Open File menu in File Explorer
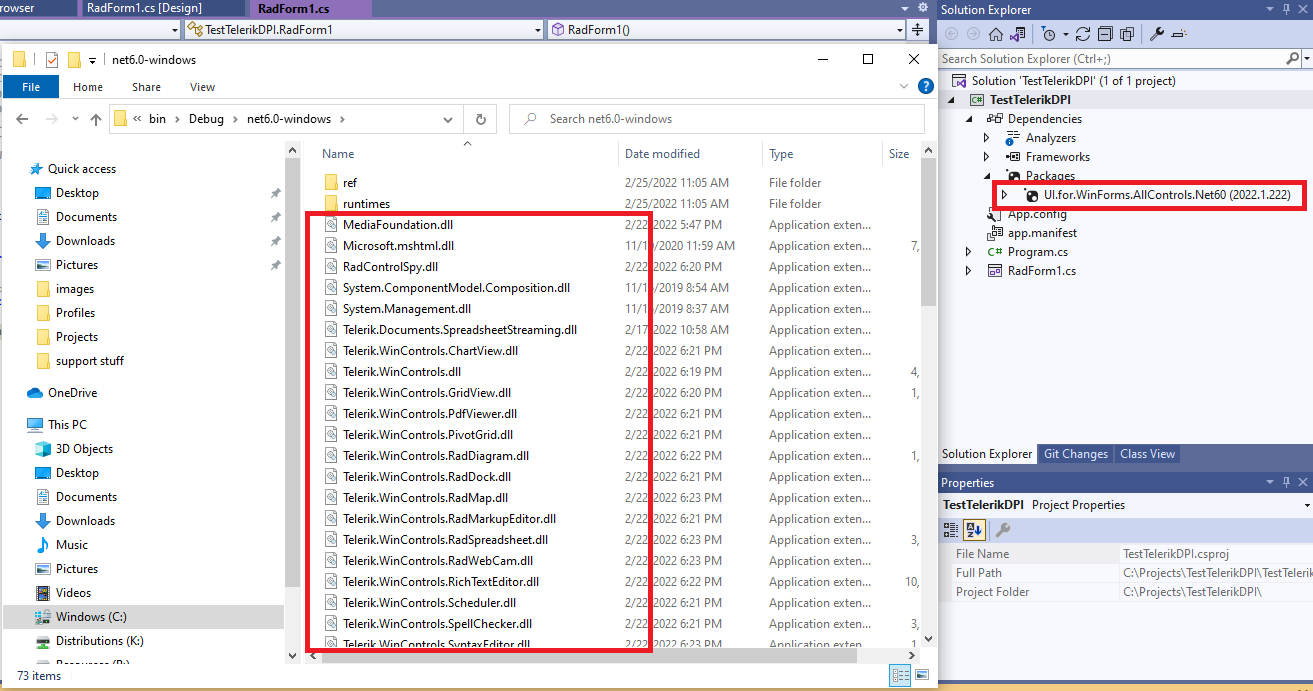 [31, 88]
